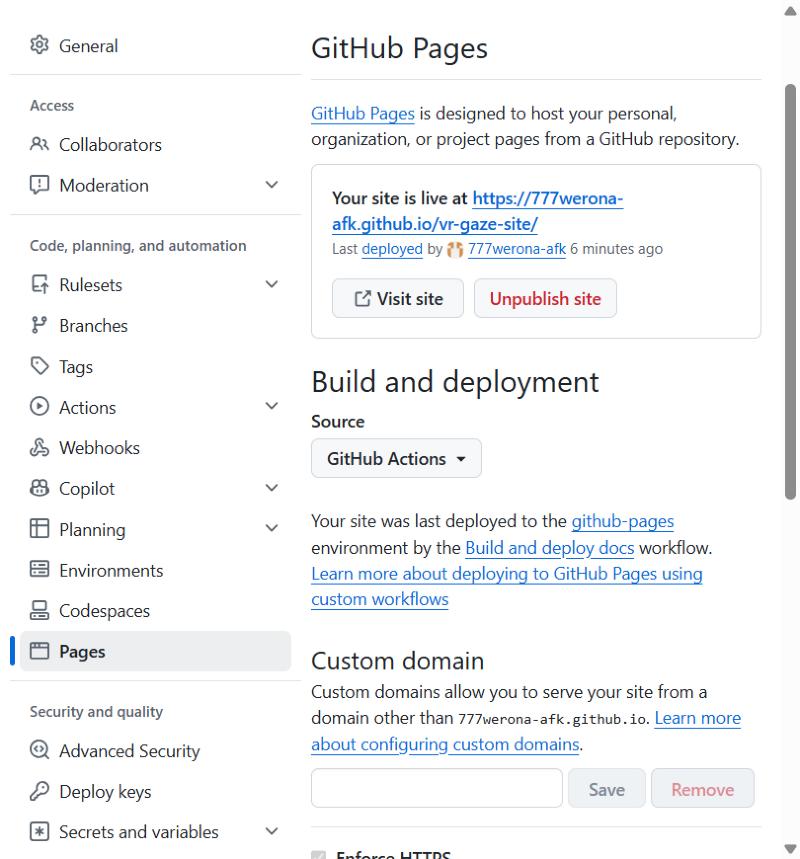
Task: Expand Secrets and variables chevron
Action: pos(272,831)
